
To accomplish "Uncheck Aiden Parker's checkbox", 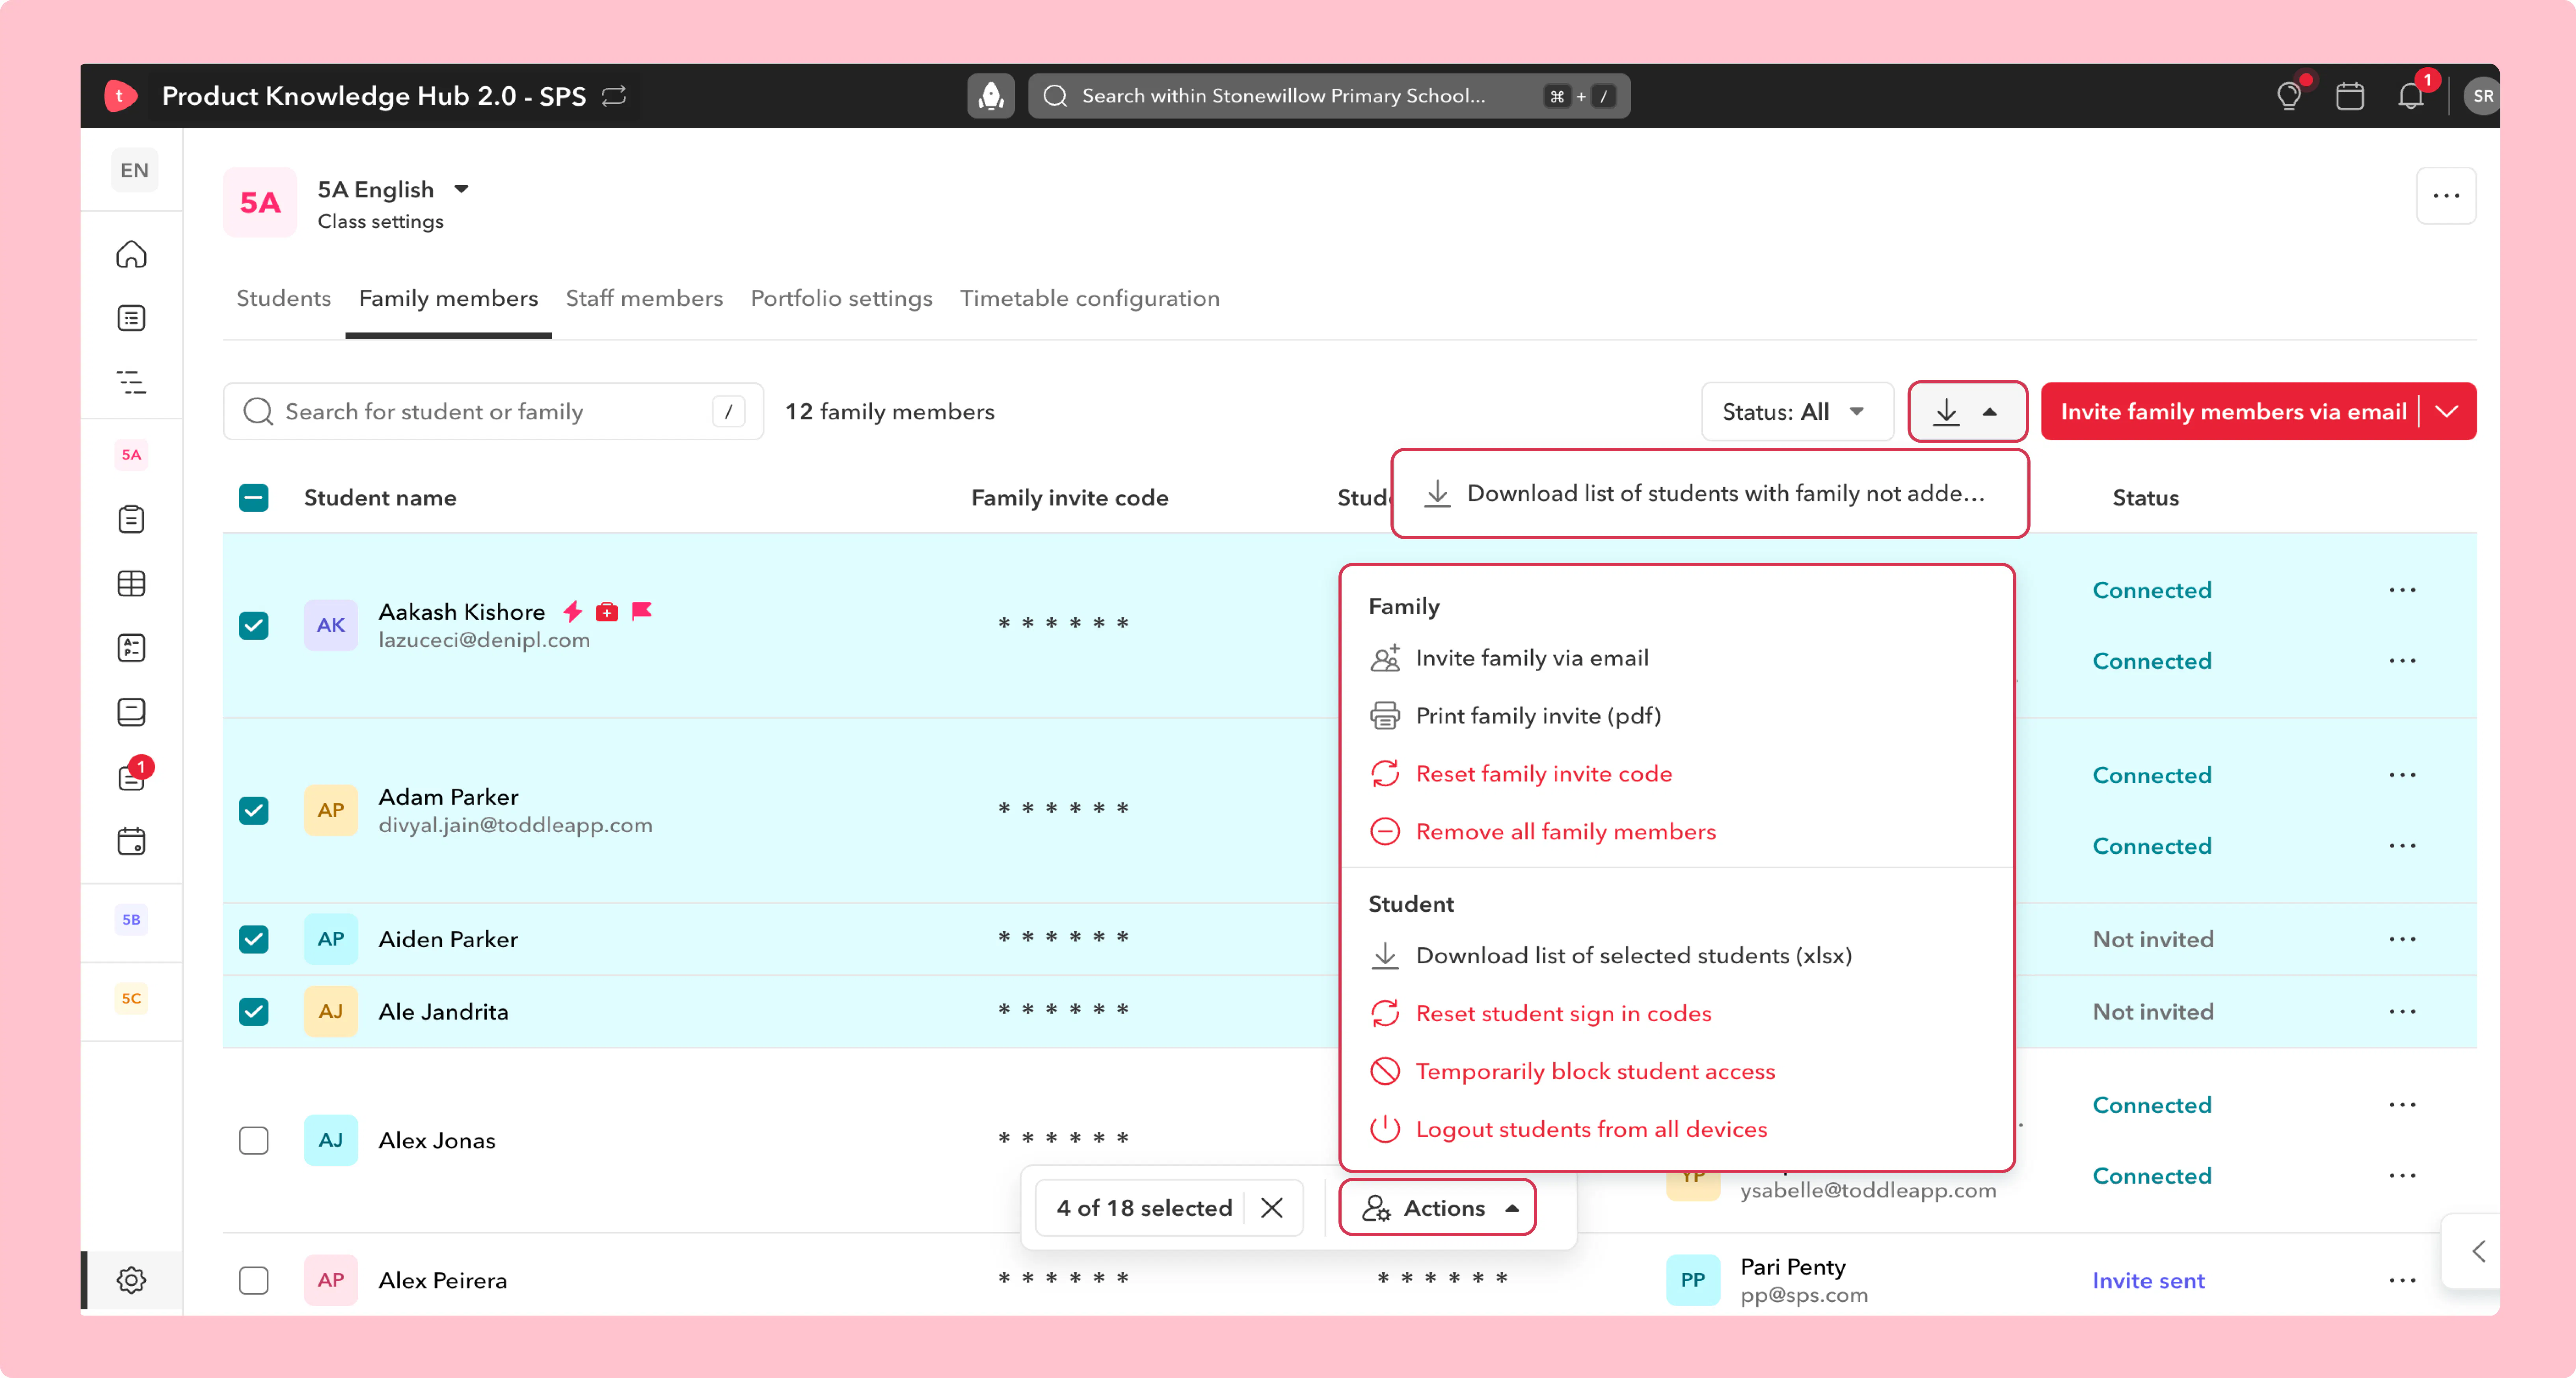I will [254, 939].
